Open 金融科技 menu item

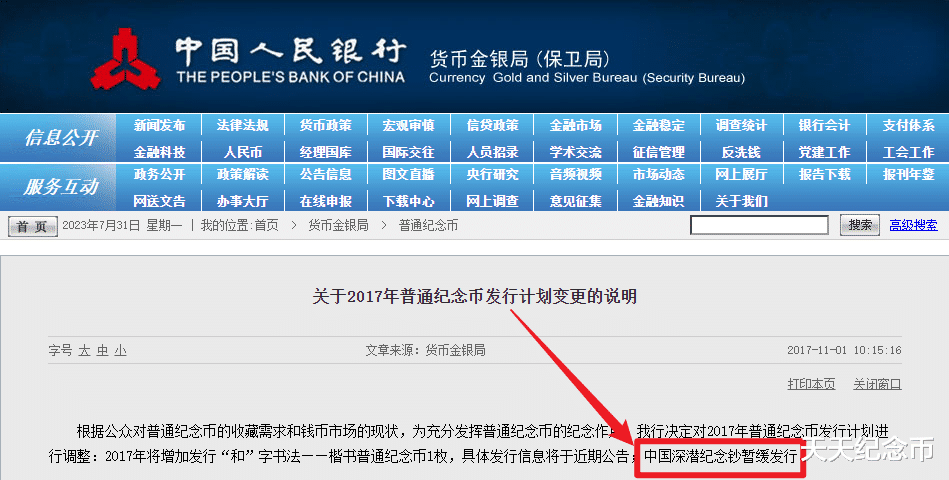pyautogui.click(x=159, y=152)
